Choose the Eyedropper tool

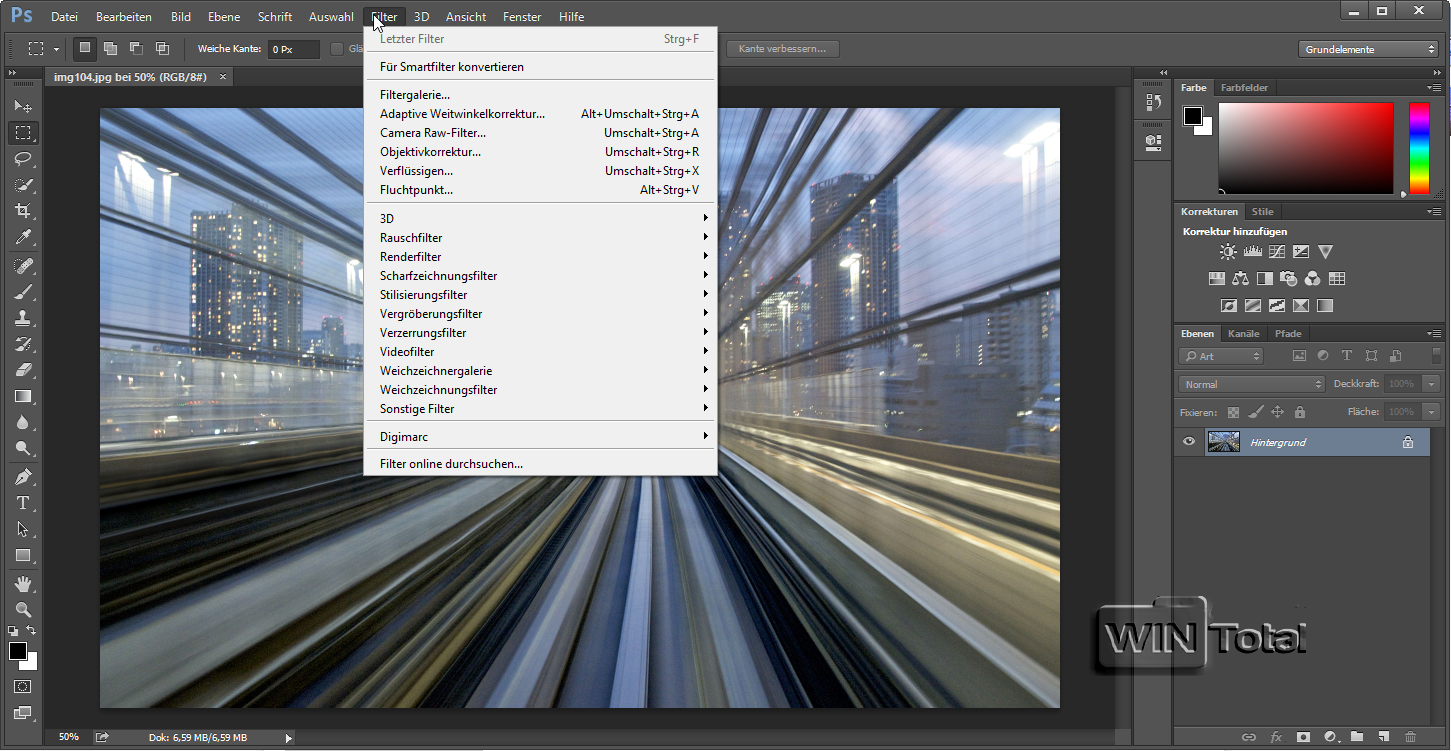(x=23, y=238)
